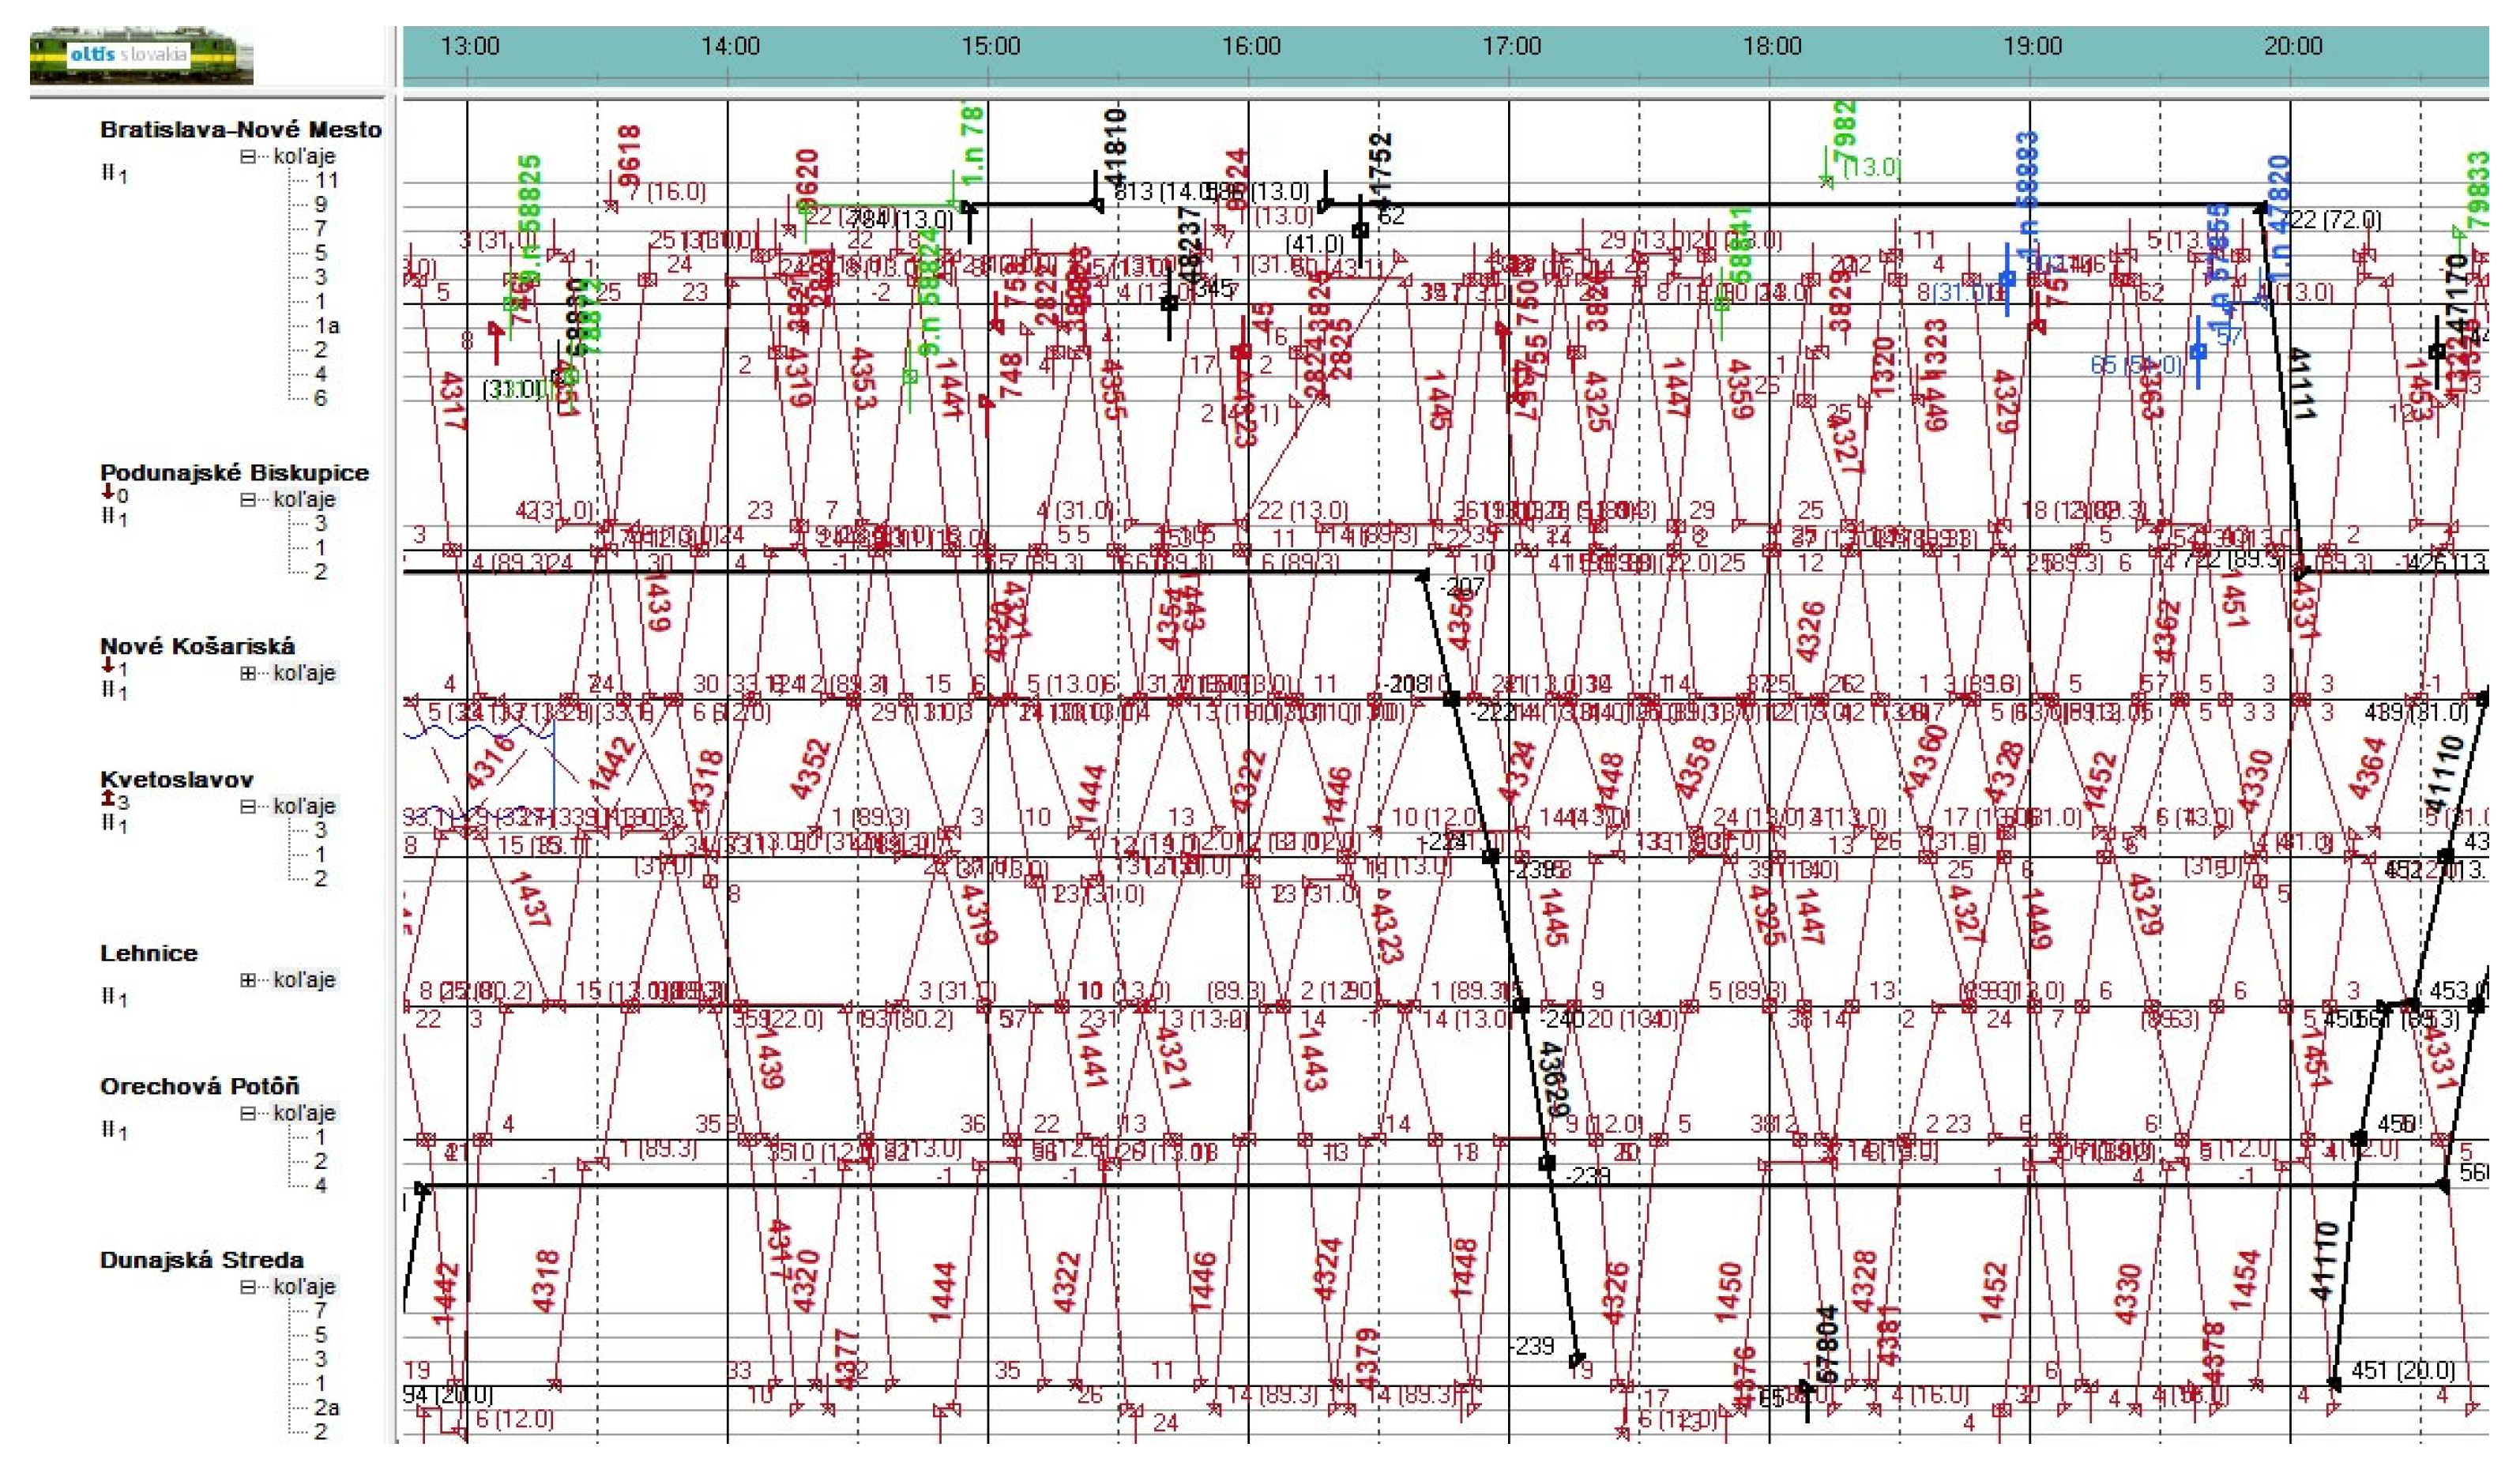
Task: Select track 1a under Bratislava-Nové Mesto
Action: click(327, 326)
